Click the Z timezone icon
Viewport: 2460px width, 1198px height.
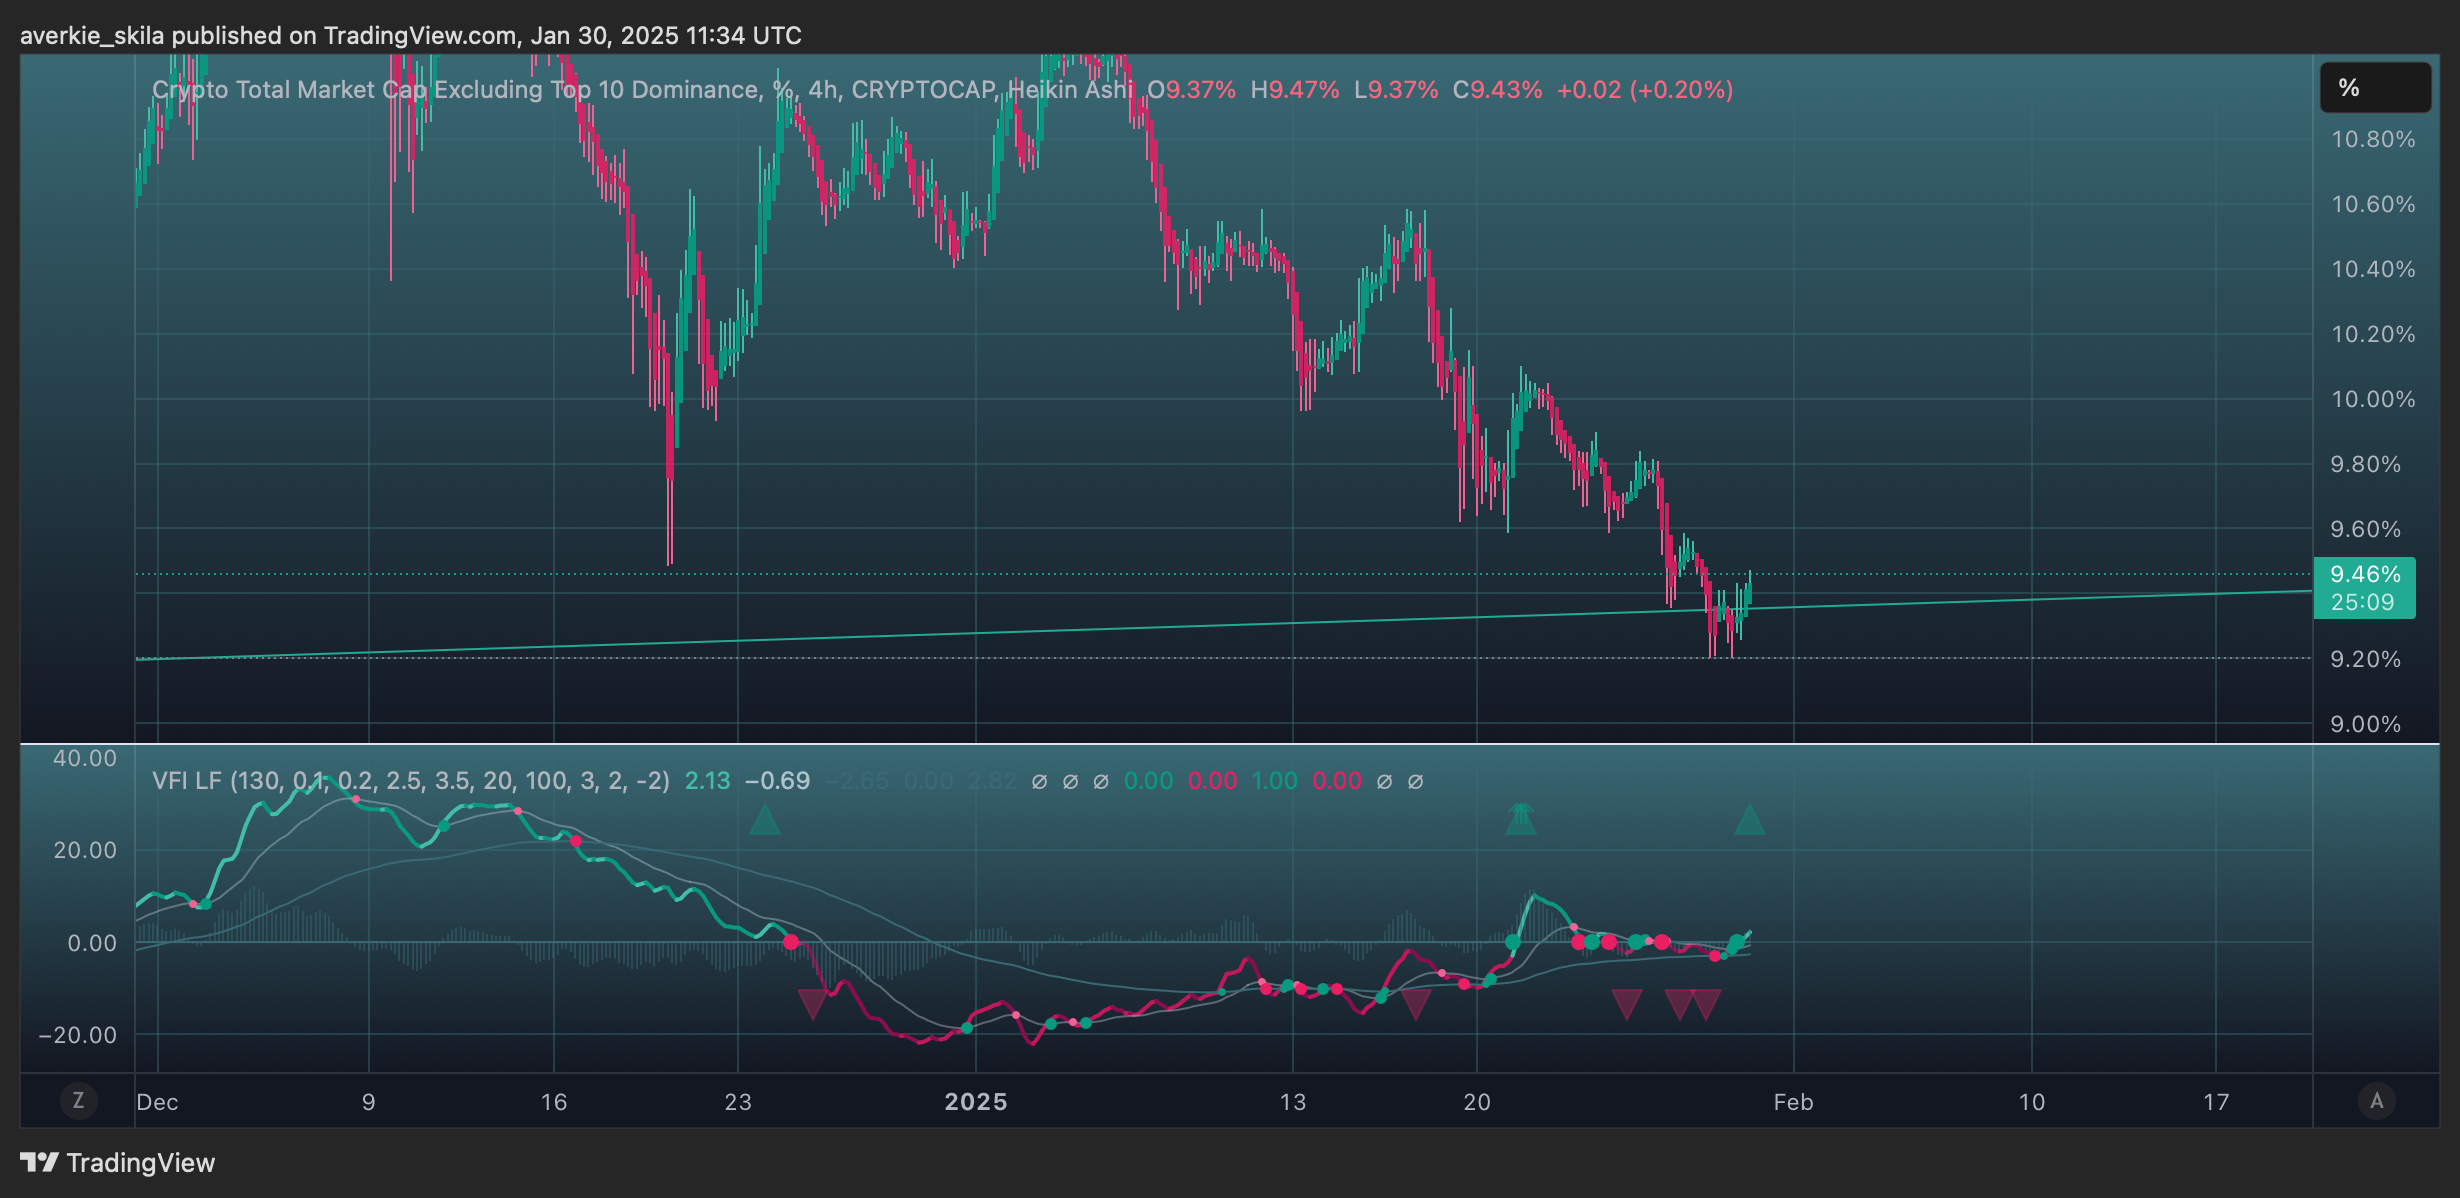[78, 1101]
